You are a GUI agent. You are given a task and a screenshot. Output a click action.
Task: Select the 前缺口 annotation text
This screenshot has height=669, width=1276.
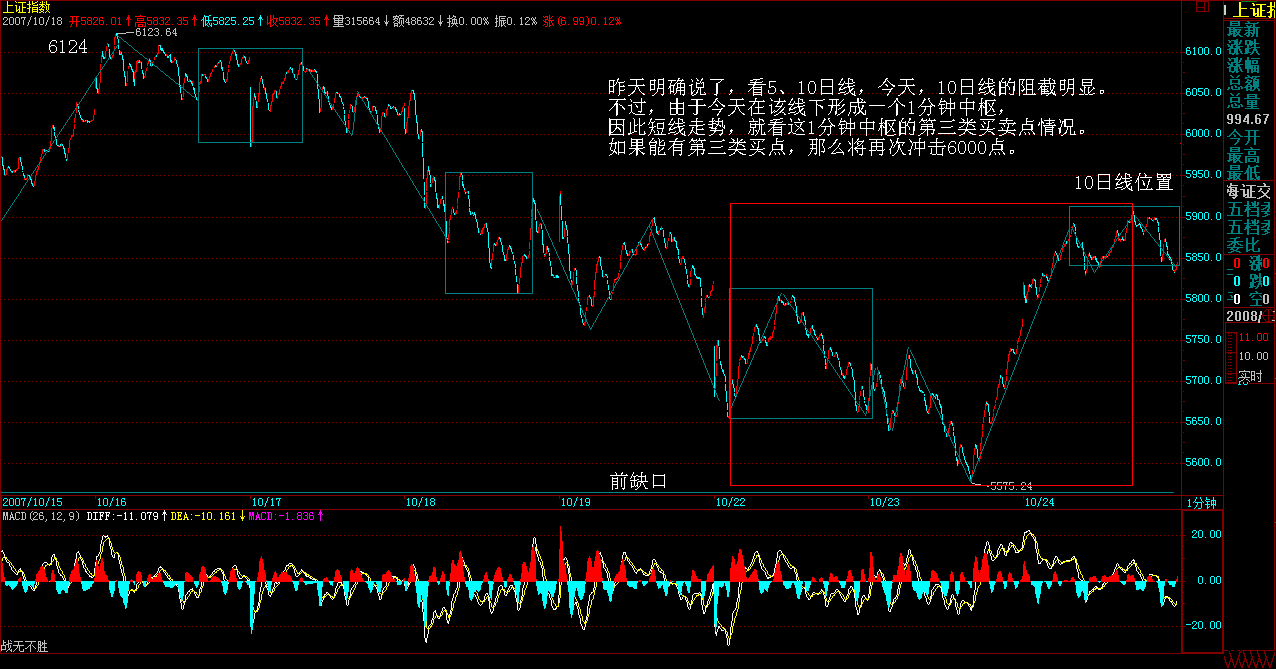point(638,482)
